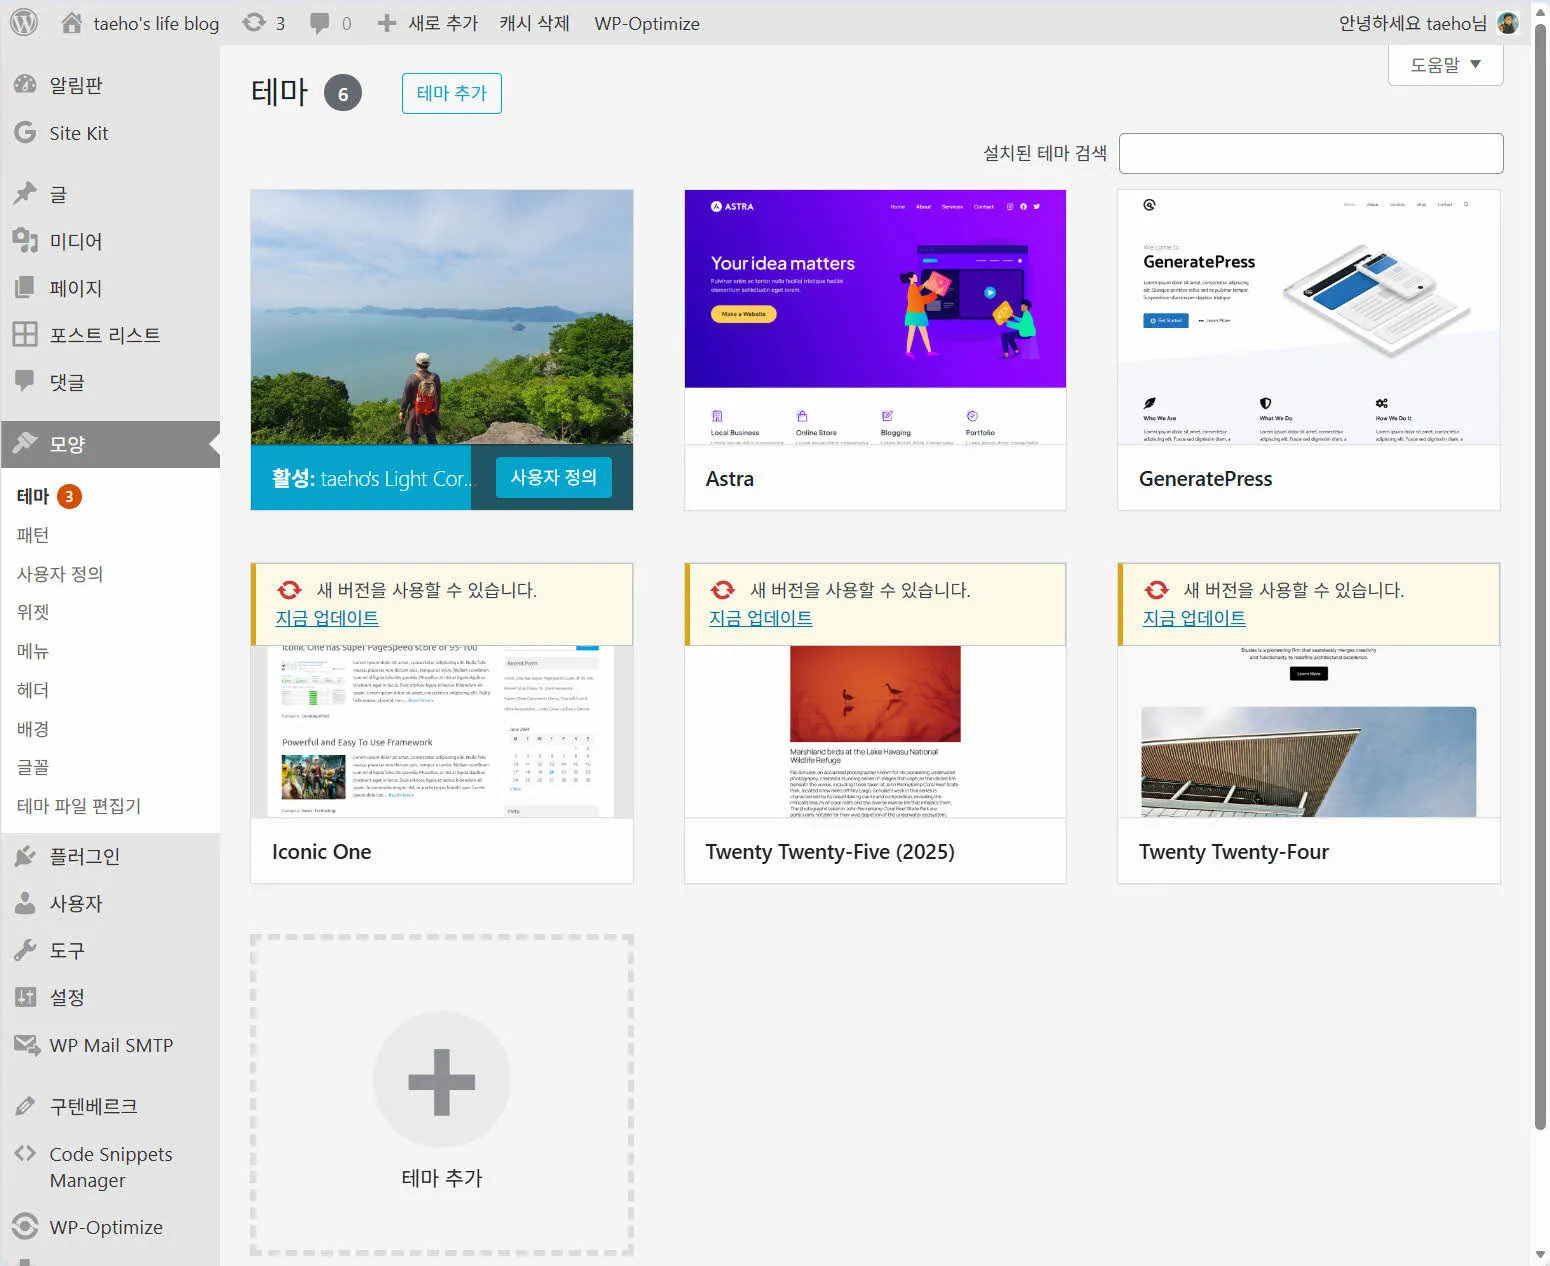
Task: Open user avatar in top right corner
Action: [1509, 23]
